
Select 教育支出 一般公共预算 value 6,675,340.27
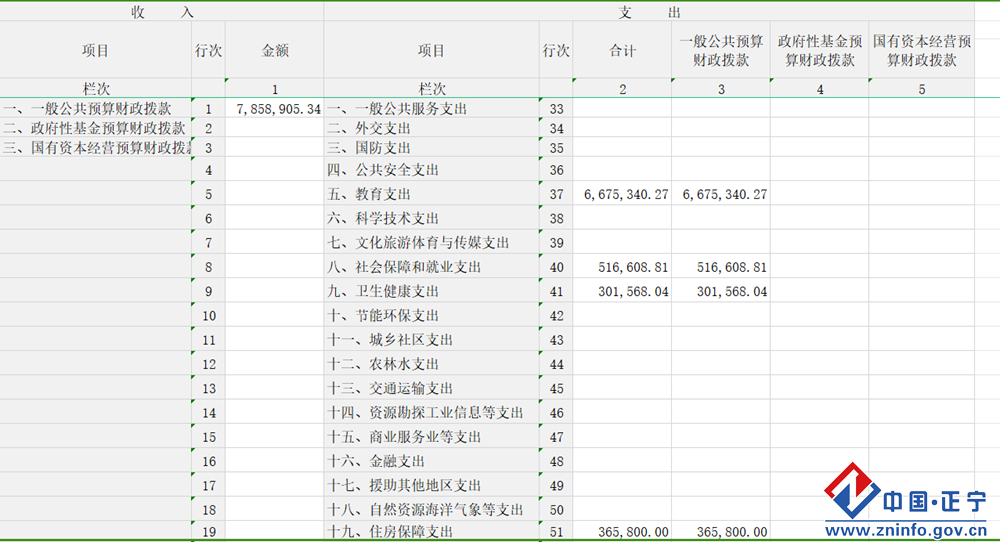[721, 194]
